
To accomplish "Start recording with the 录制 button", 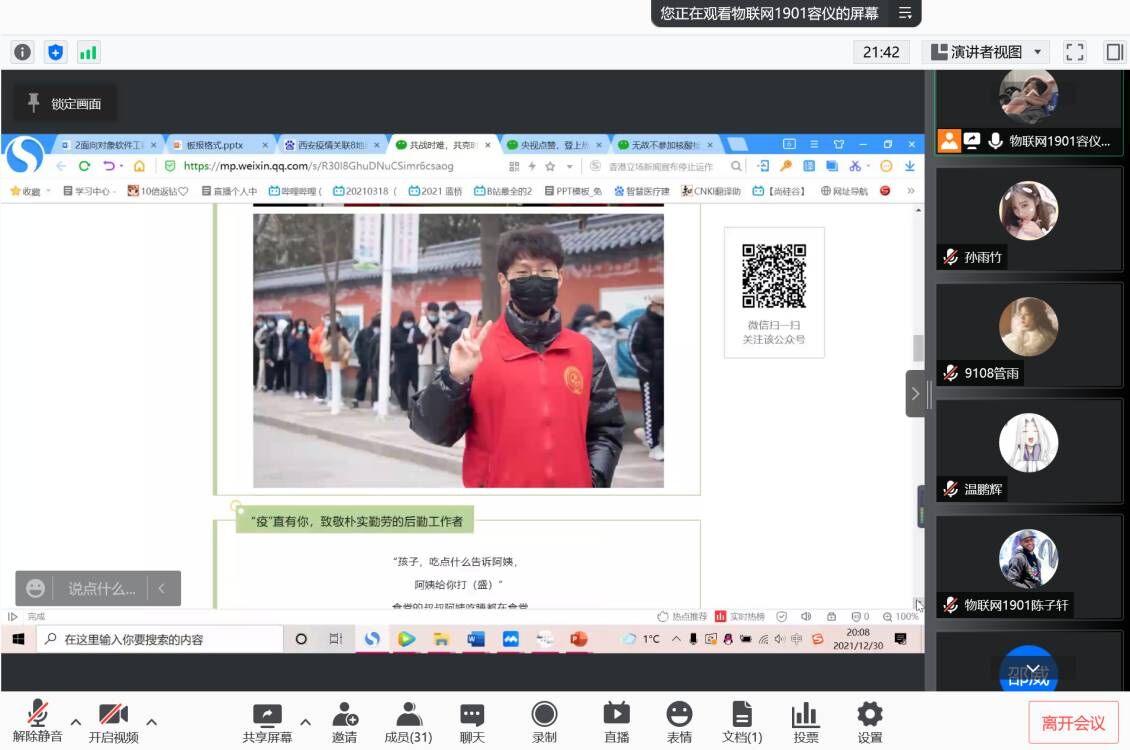I will (x=544, y=721).
